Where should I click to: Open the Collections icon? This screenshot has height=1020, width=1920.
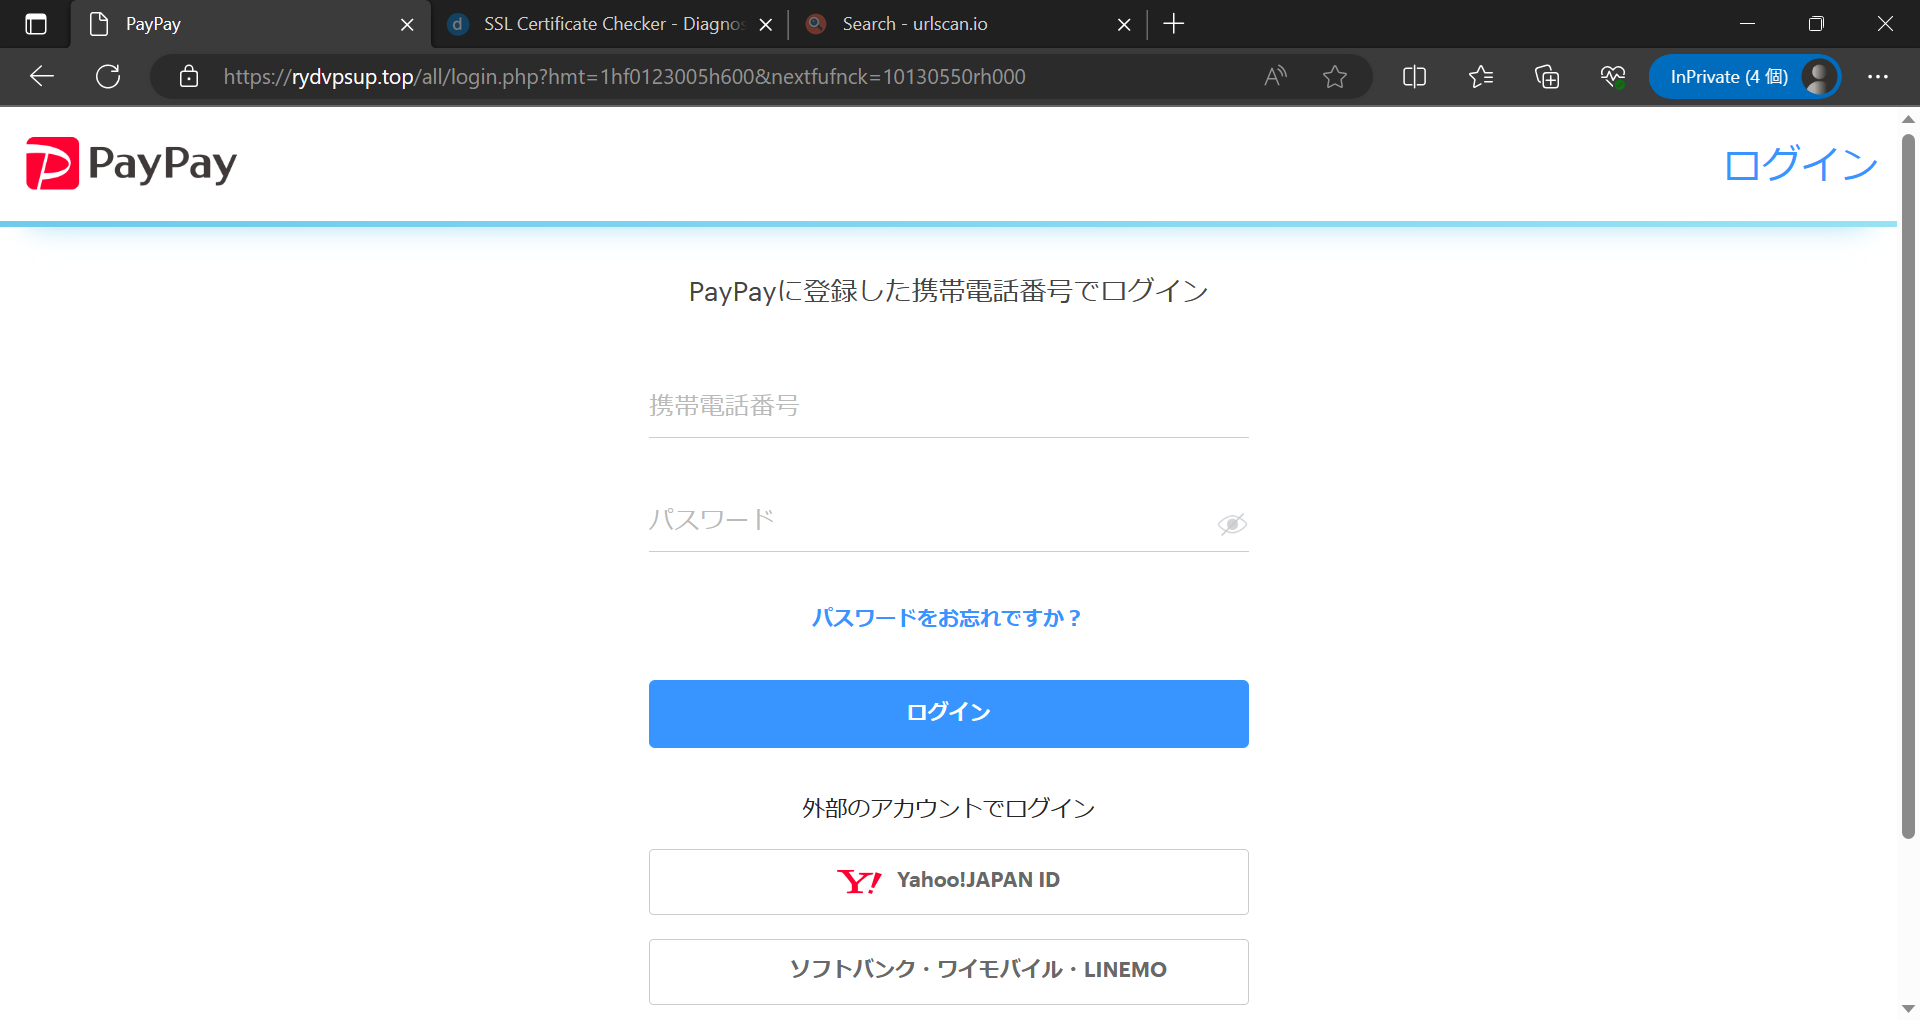pyautogui.click(x=1547, y=77)
